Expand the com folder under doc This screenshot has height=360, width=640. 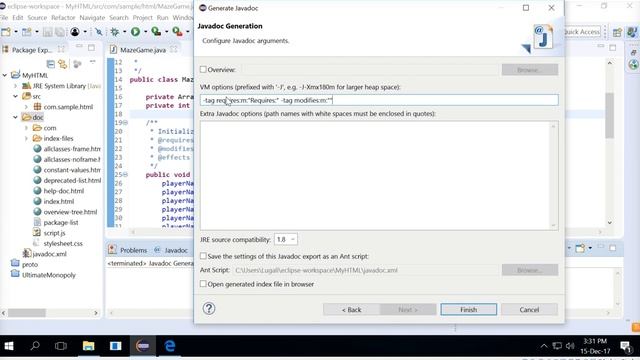point(27,128)
